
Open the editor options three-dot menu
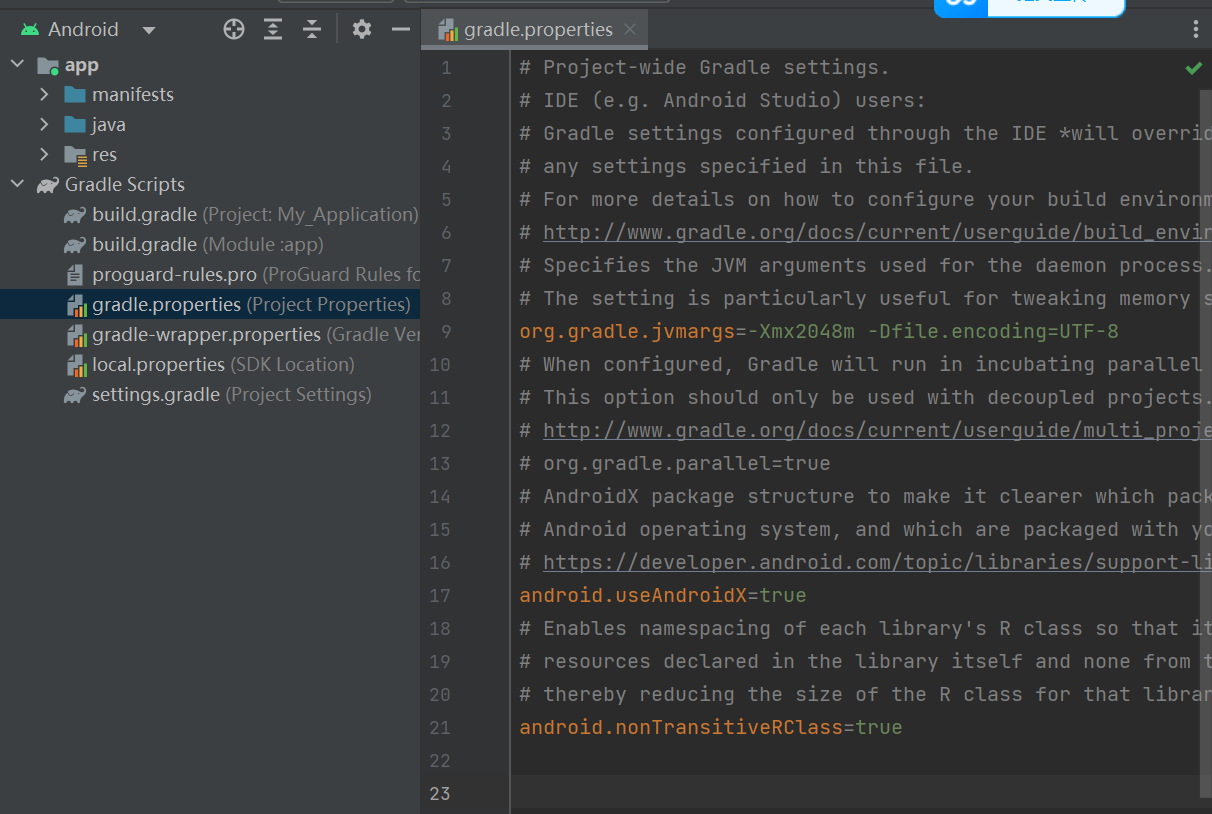tap(1195, 29)
